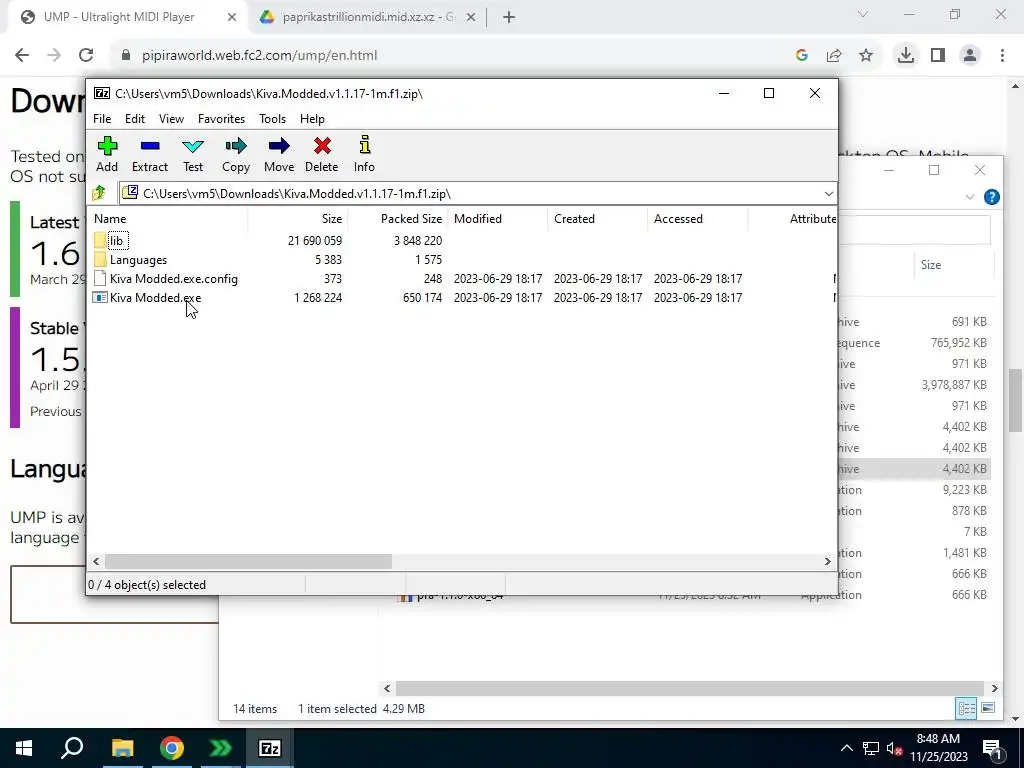Viewport: 1024px width, 768px height.
Task: Open Explorer help question mark icon
Action: pos(991,197)
